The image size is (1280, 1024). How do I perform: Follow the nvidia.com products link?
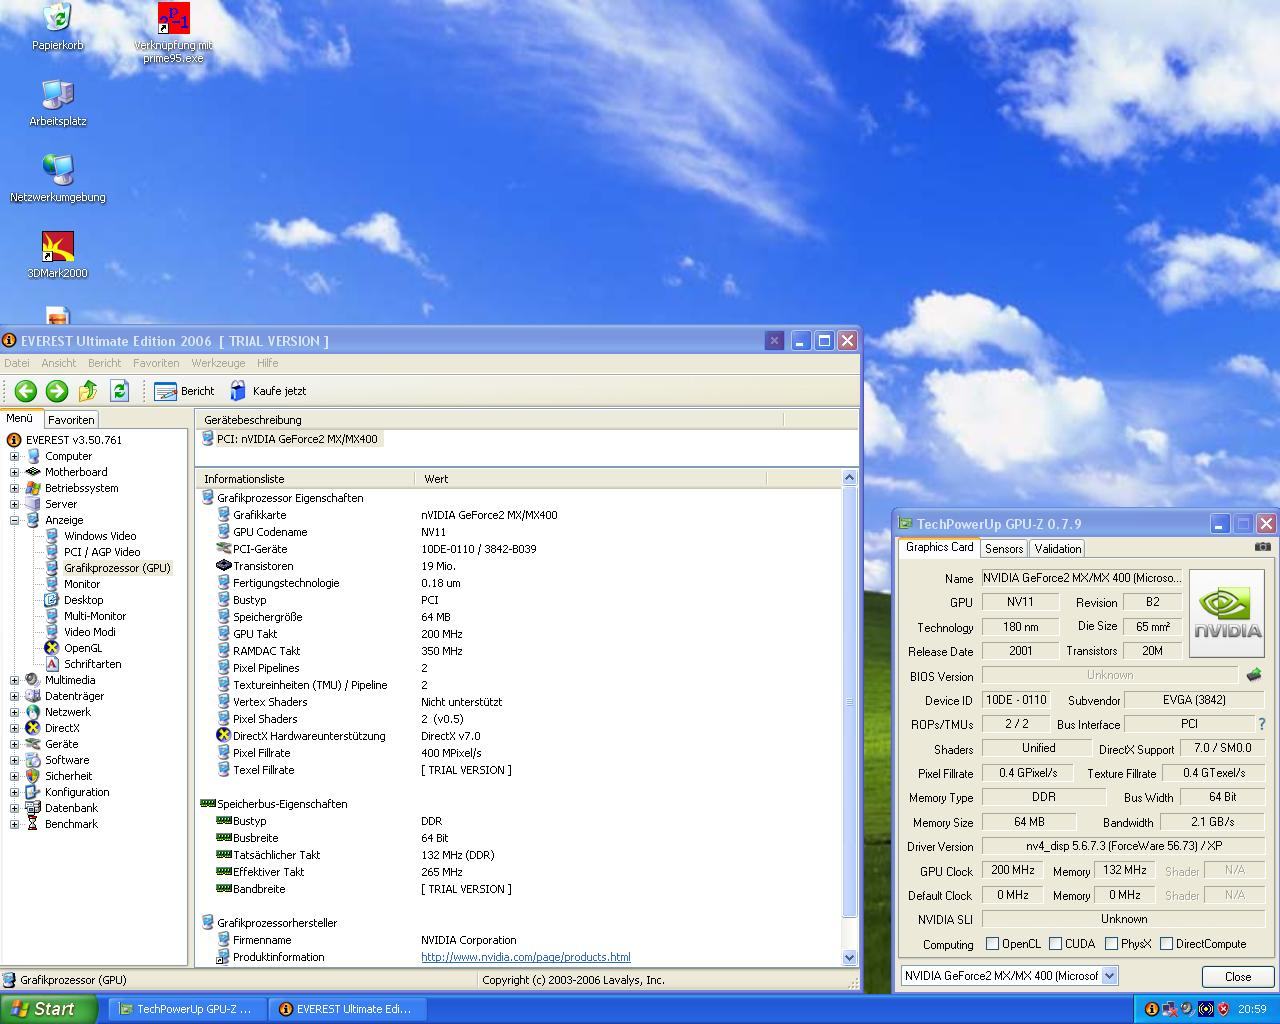click(525, 957)
